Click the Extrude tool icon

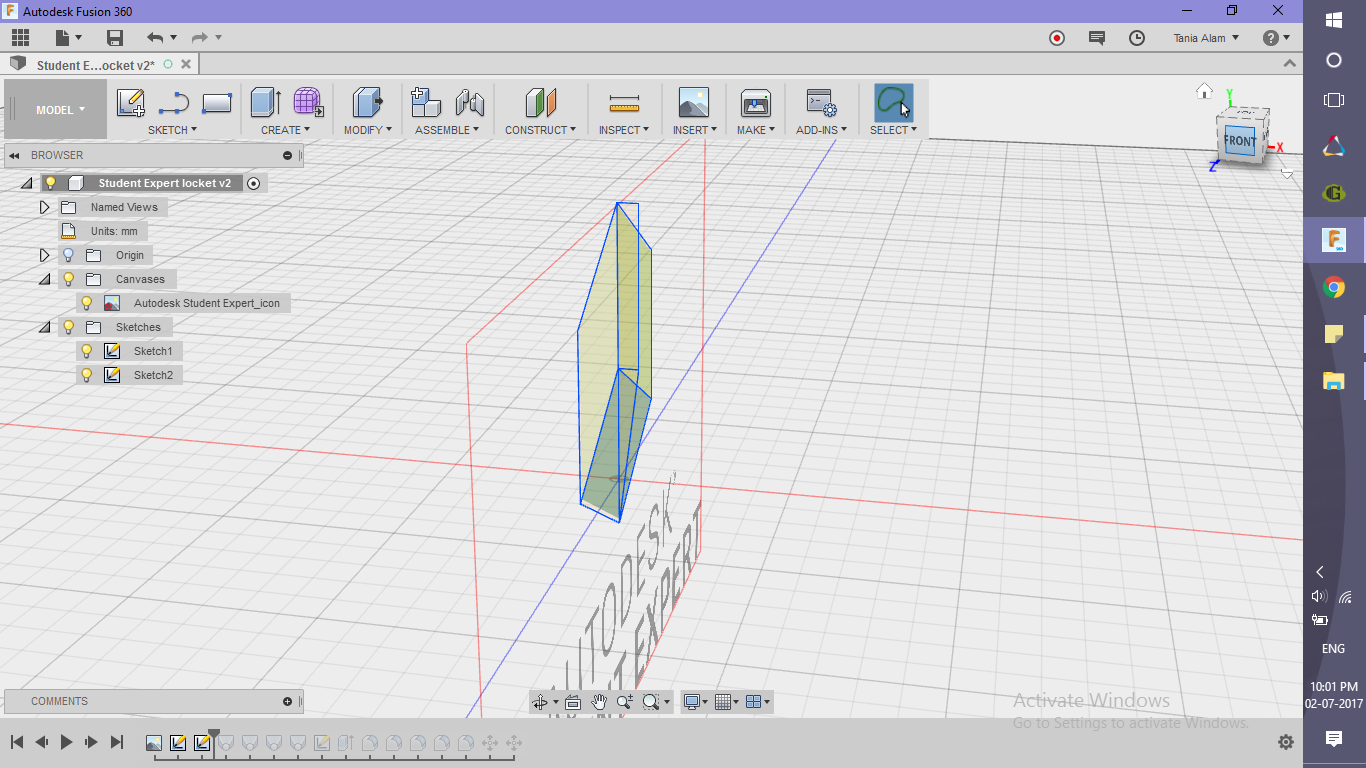tap(265, 102)
